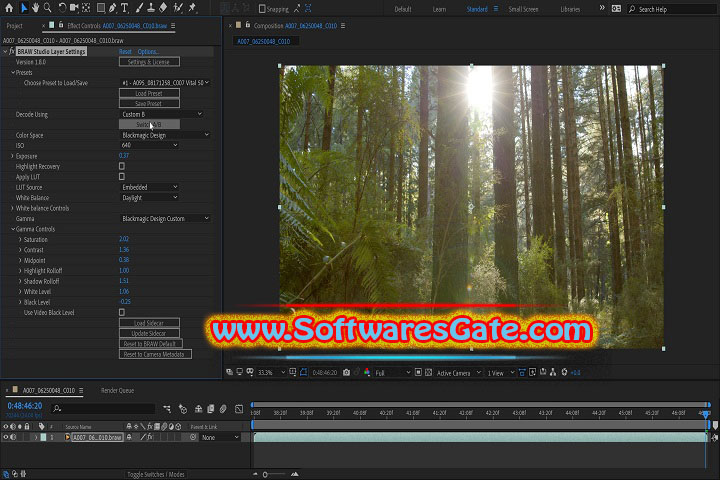Screen dimensions: 720x480
Task: Switch to the Default workspace
Action: coord(403,9)
